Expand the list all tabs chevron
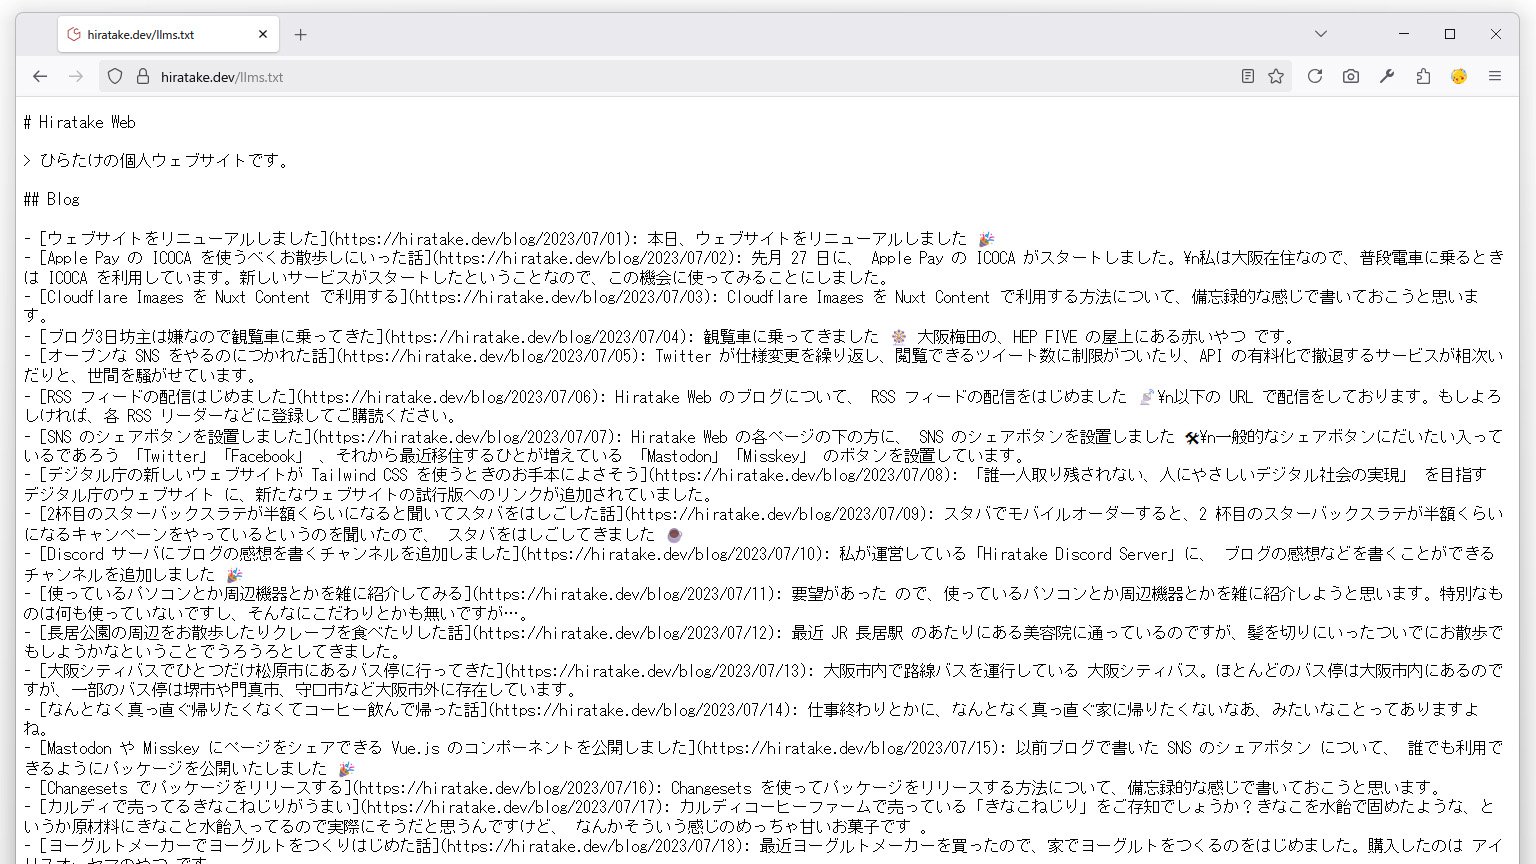The height and width of the screenshot is (864, 1536). pos(1321,34)
